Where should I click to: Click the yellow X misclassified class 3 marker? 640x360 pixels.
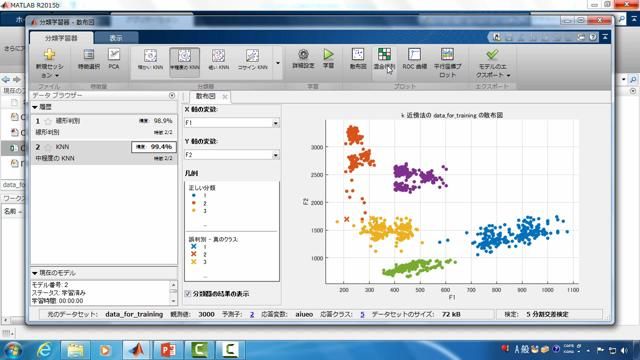[x=193, y=262]
